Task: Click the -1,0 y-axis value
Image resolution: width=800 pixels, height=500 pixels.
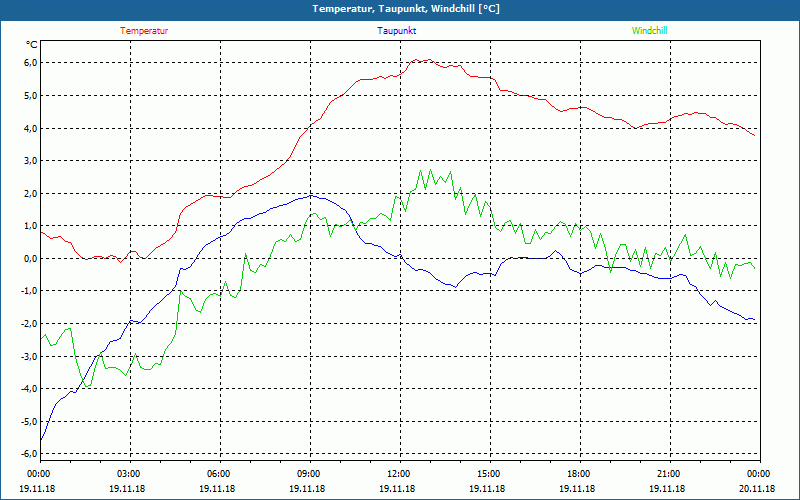Action: (x=30, y=291)
